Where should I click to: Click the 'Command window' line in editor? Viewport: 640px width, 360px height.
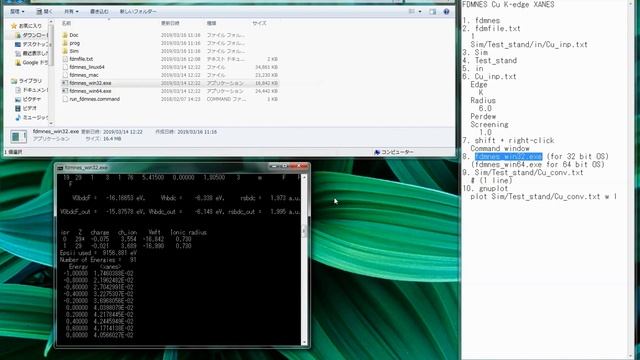point(500,149)
